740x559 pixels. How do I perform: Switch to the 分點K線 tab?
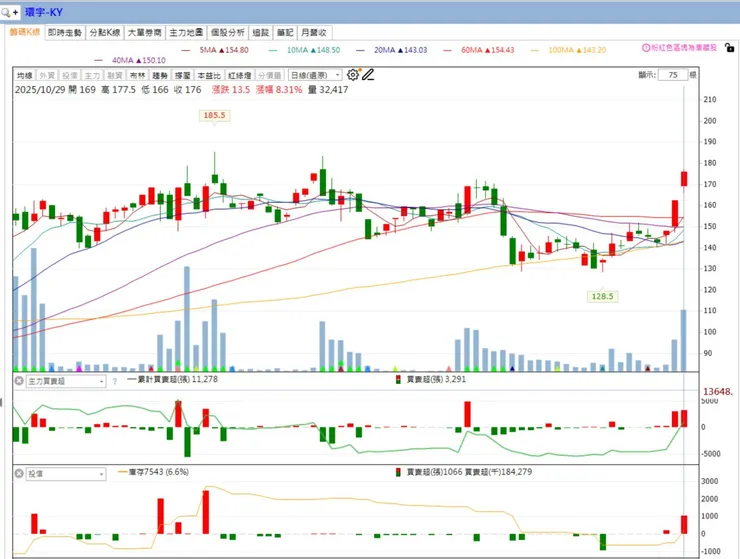point(105,33)
